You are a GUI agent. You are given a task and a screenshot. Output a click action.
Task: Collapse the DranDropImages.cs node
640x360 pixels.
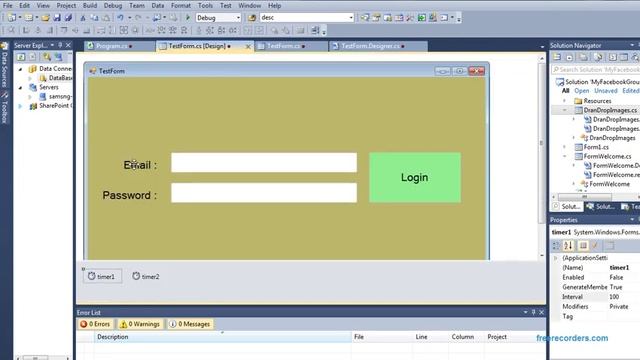point(565,110)
